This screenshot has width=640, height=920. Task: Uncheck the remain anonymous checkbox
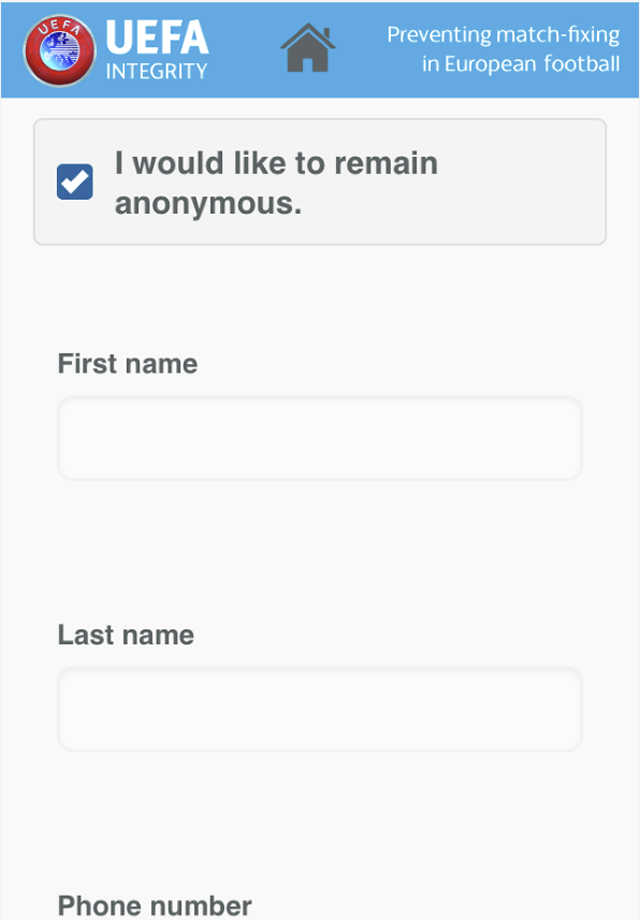pos(75,182)
